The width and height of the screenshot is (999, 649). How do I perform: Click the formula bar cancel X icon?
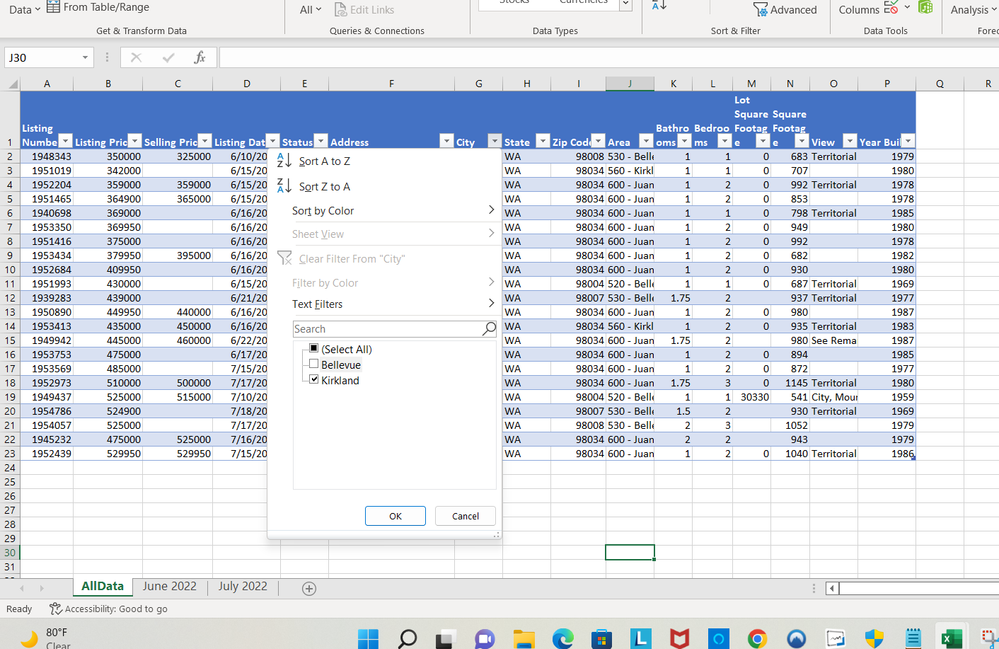136,58
